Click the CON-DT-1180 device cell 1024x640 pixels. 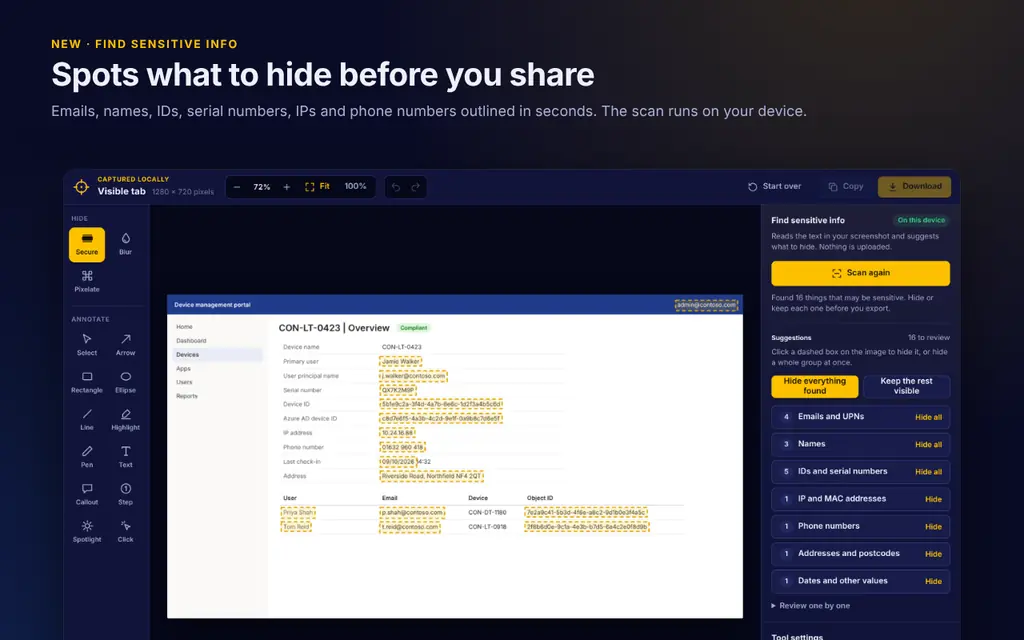pos(487,513)
